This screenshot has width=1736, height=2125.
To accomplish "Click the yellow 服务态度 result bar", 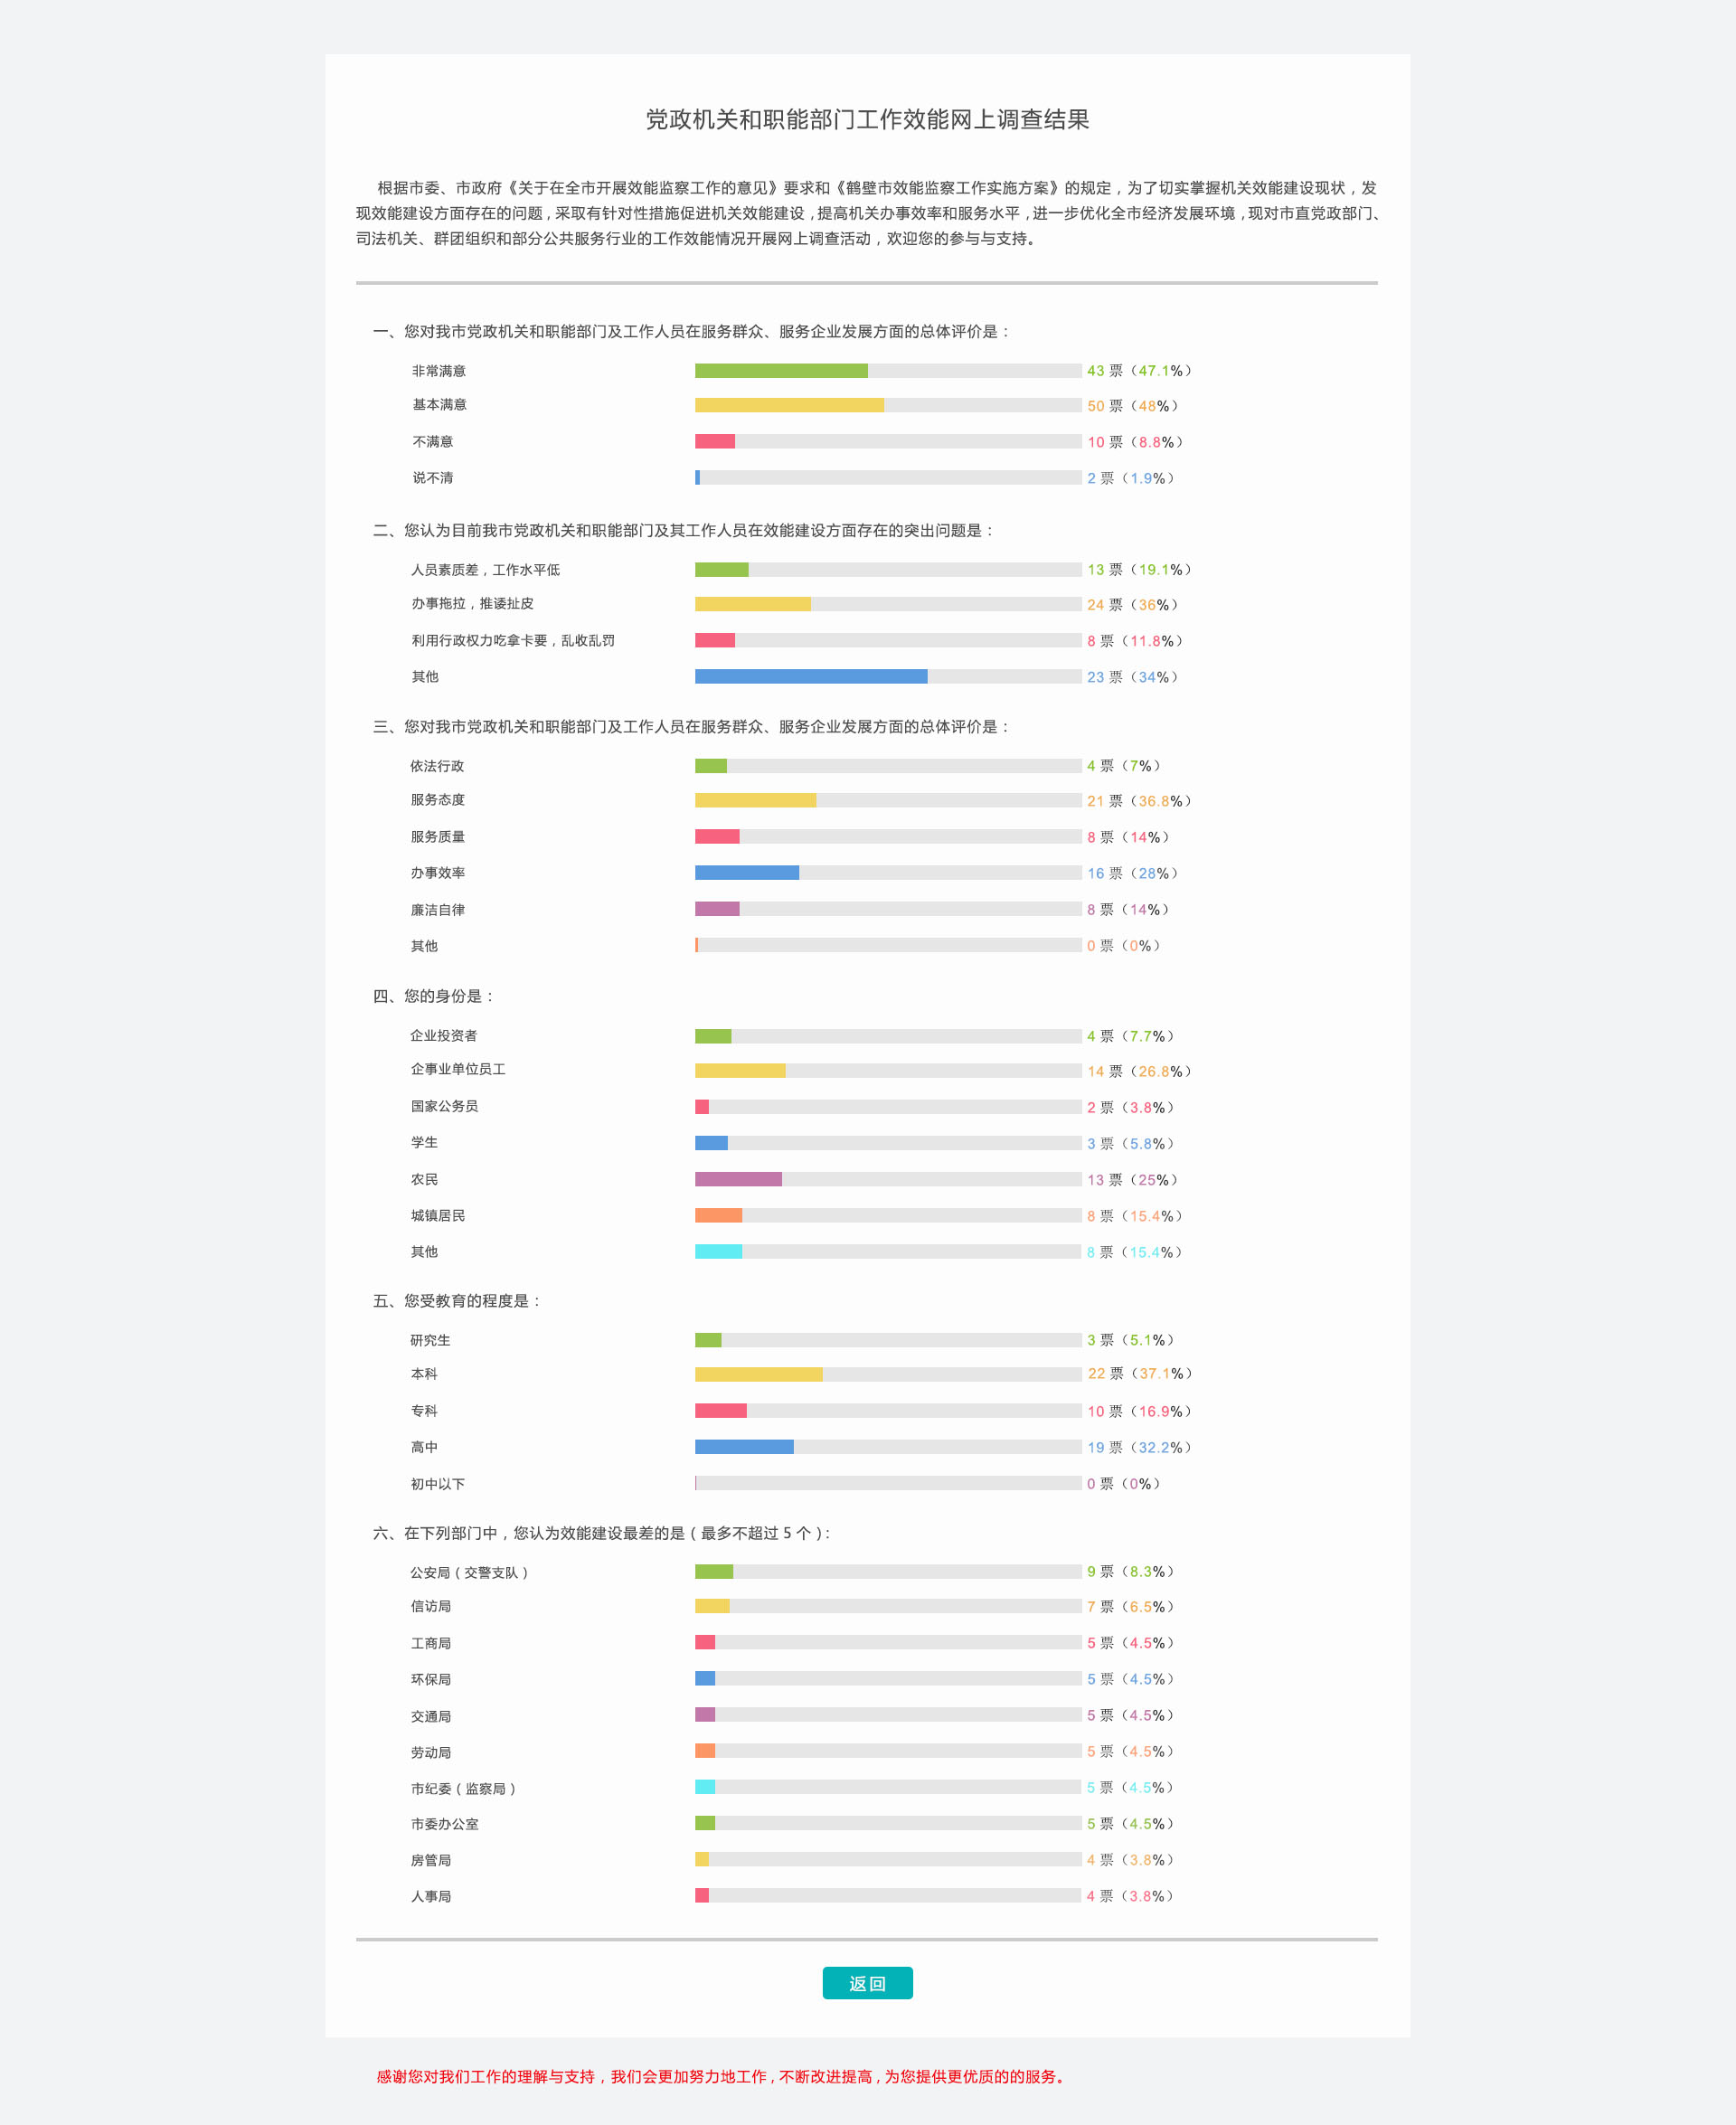I will point(755,800).
